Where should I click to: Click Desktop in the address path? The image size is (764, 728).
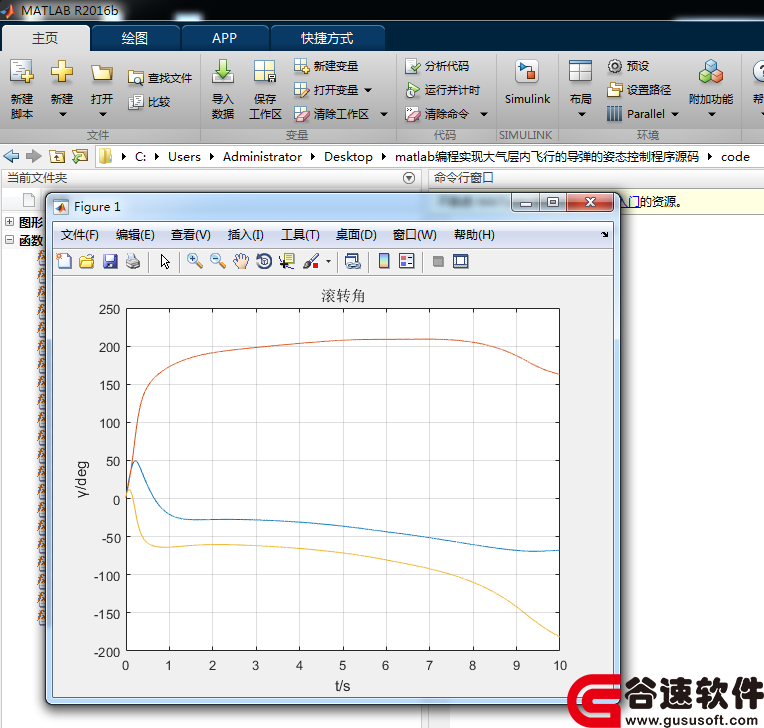coord(348,157)
